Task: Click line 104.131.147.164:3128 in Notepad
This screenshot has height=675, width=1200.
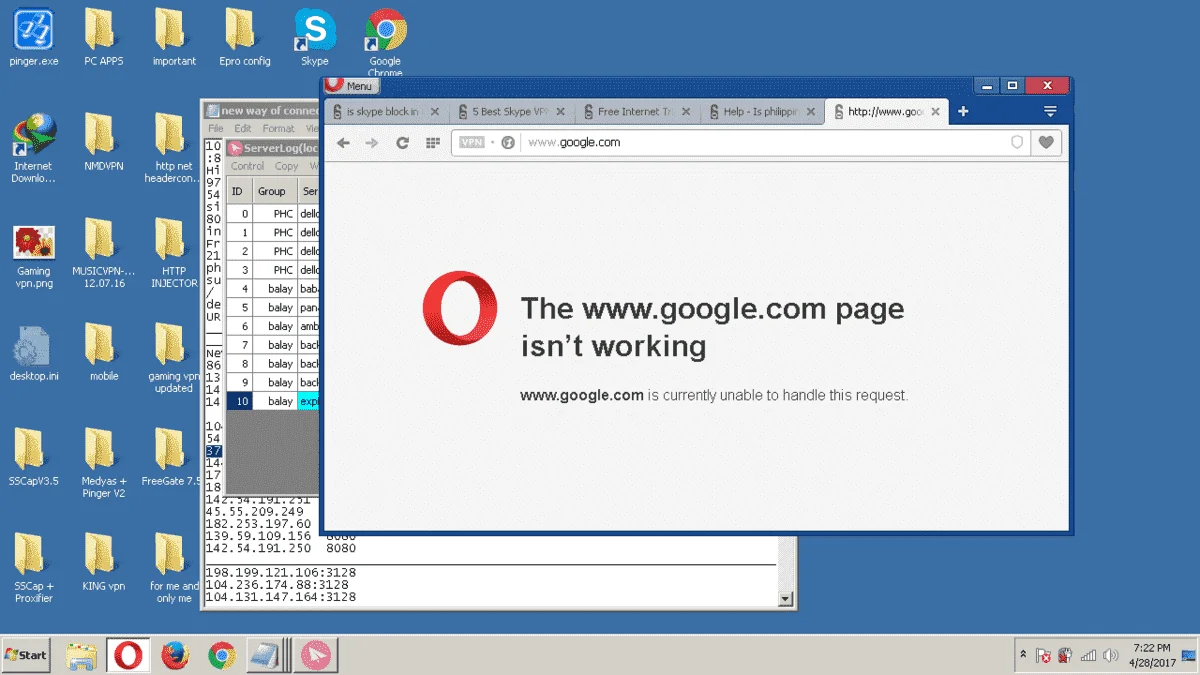Action: coord(280,597)
